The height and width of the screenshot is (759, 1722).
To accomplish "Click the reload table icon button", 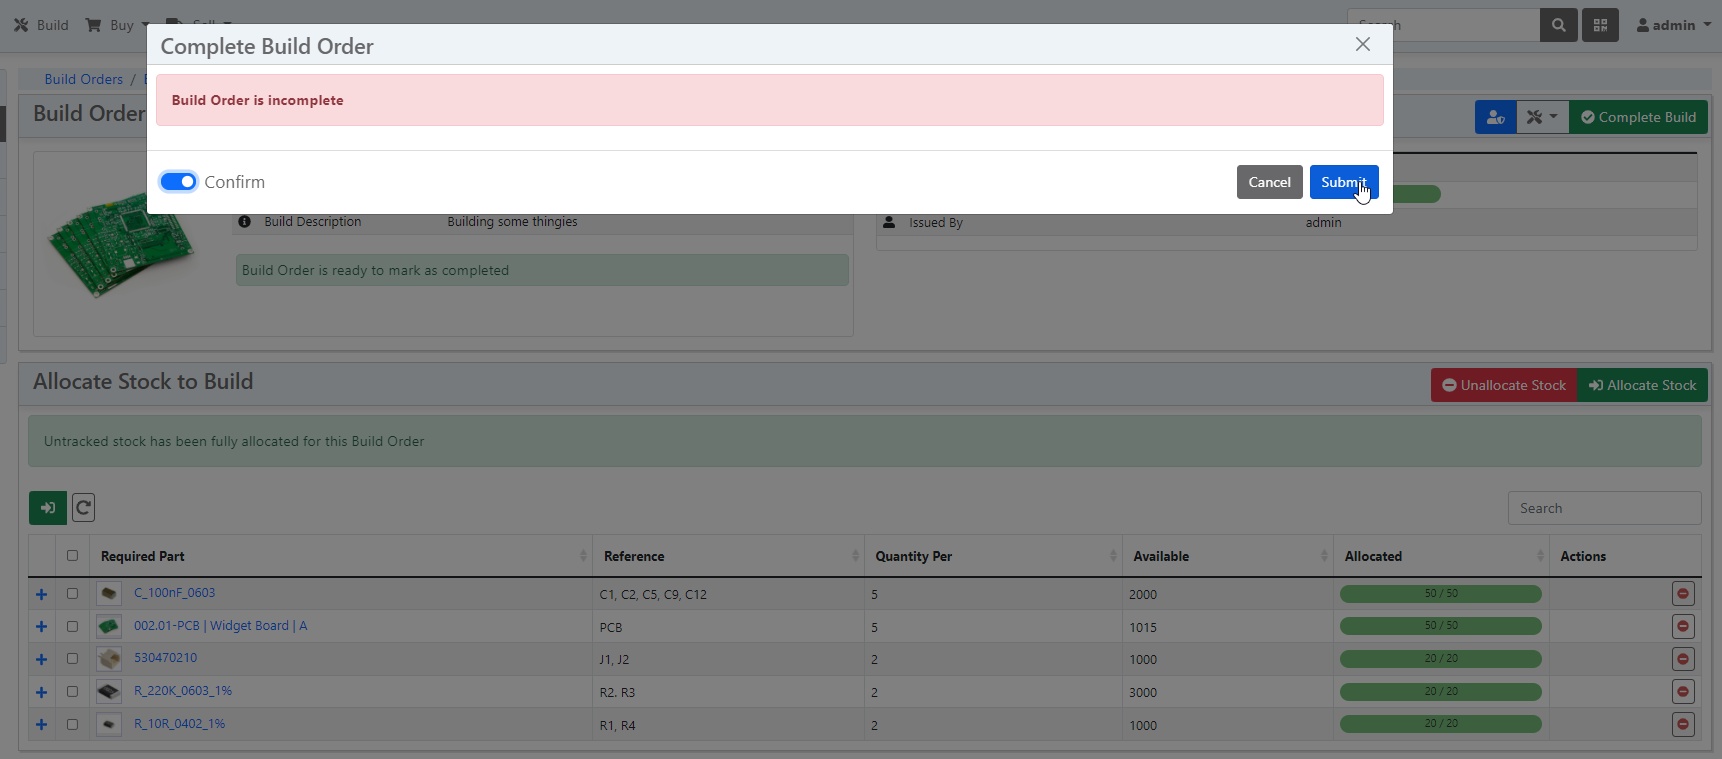I will pos(84,508).
